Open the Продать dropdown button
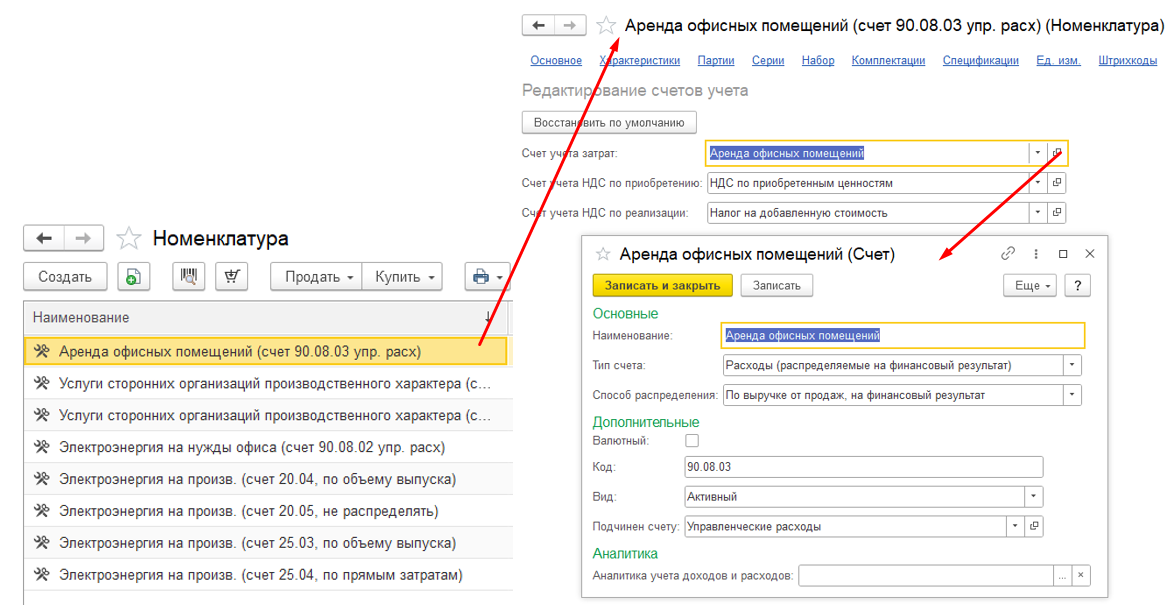The height and width of the screenshot is (616, 1174). [x=317, y=277]
